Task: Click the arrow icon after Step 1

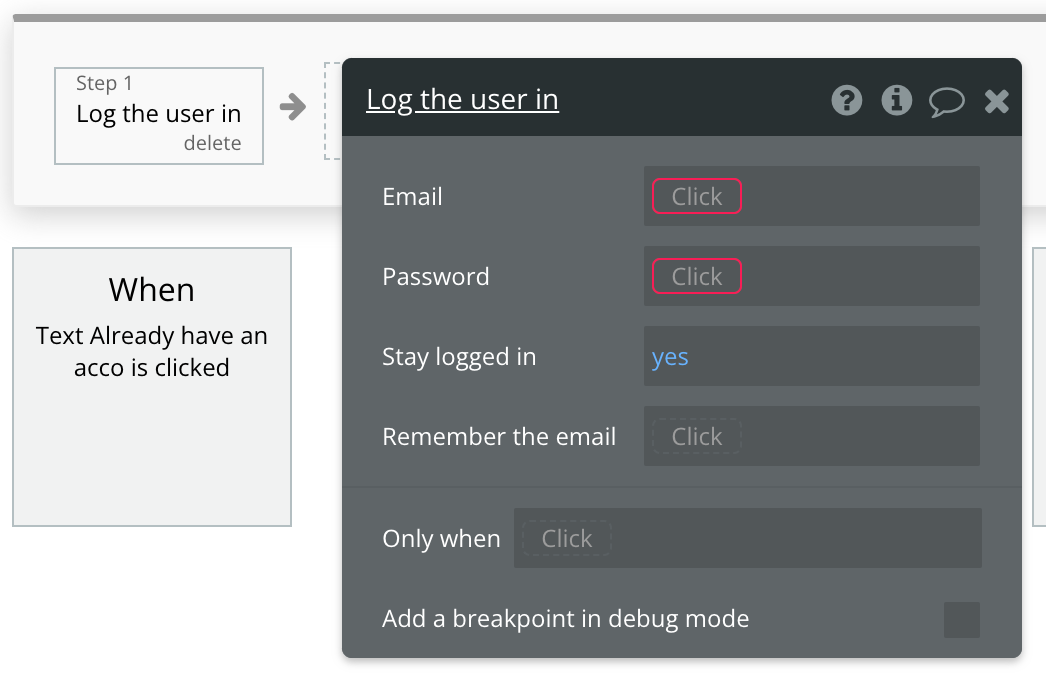Action: click(293, 107)
